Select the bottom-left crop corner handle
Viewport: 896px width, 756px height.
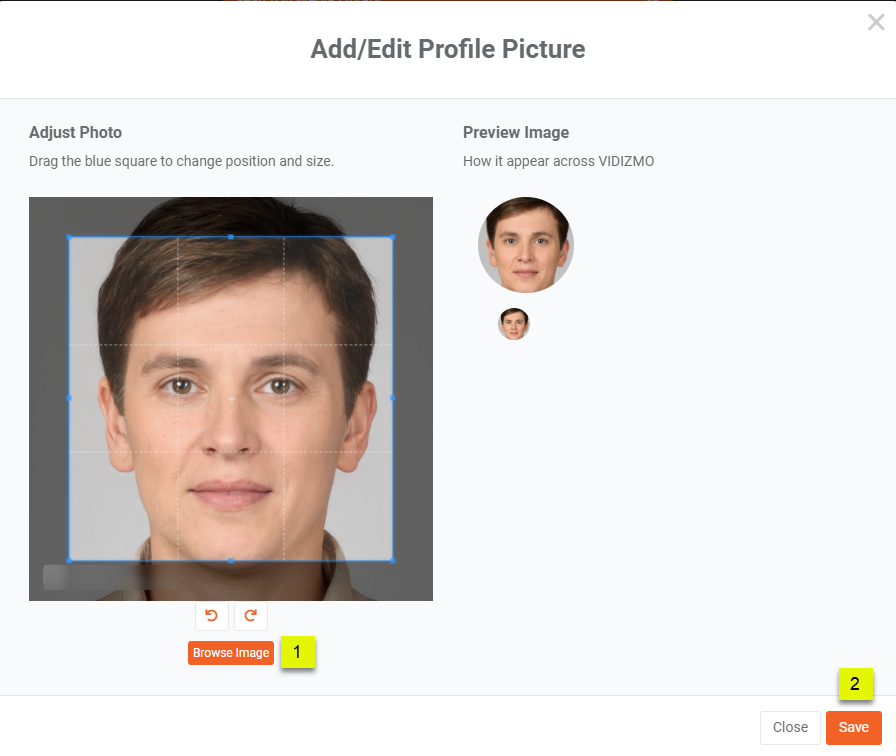point(69,561)
